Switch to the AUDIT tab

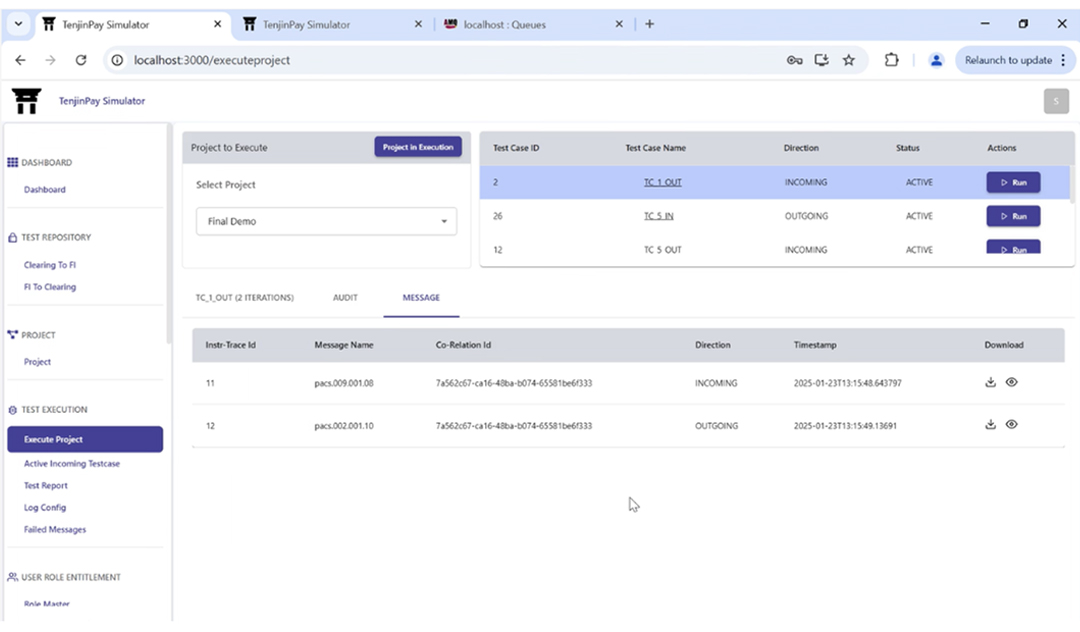point(345,297)
